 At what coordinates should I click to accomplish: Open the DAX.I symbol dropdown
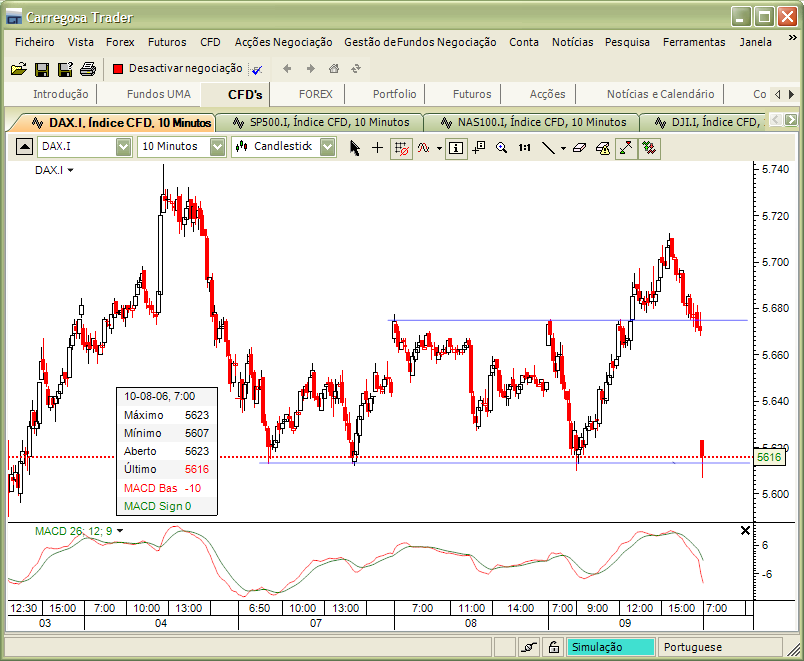123,147
